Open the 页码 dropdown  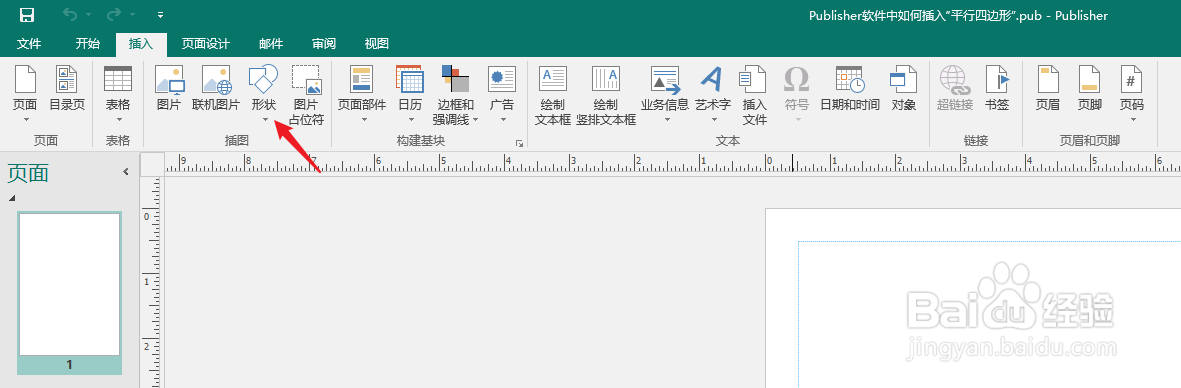(1131, 94)
